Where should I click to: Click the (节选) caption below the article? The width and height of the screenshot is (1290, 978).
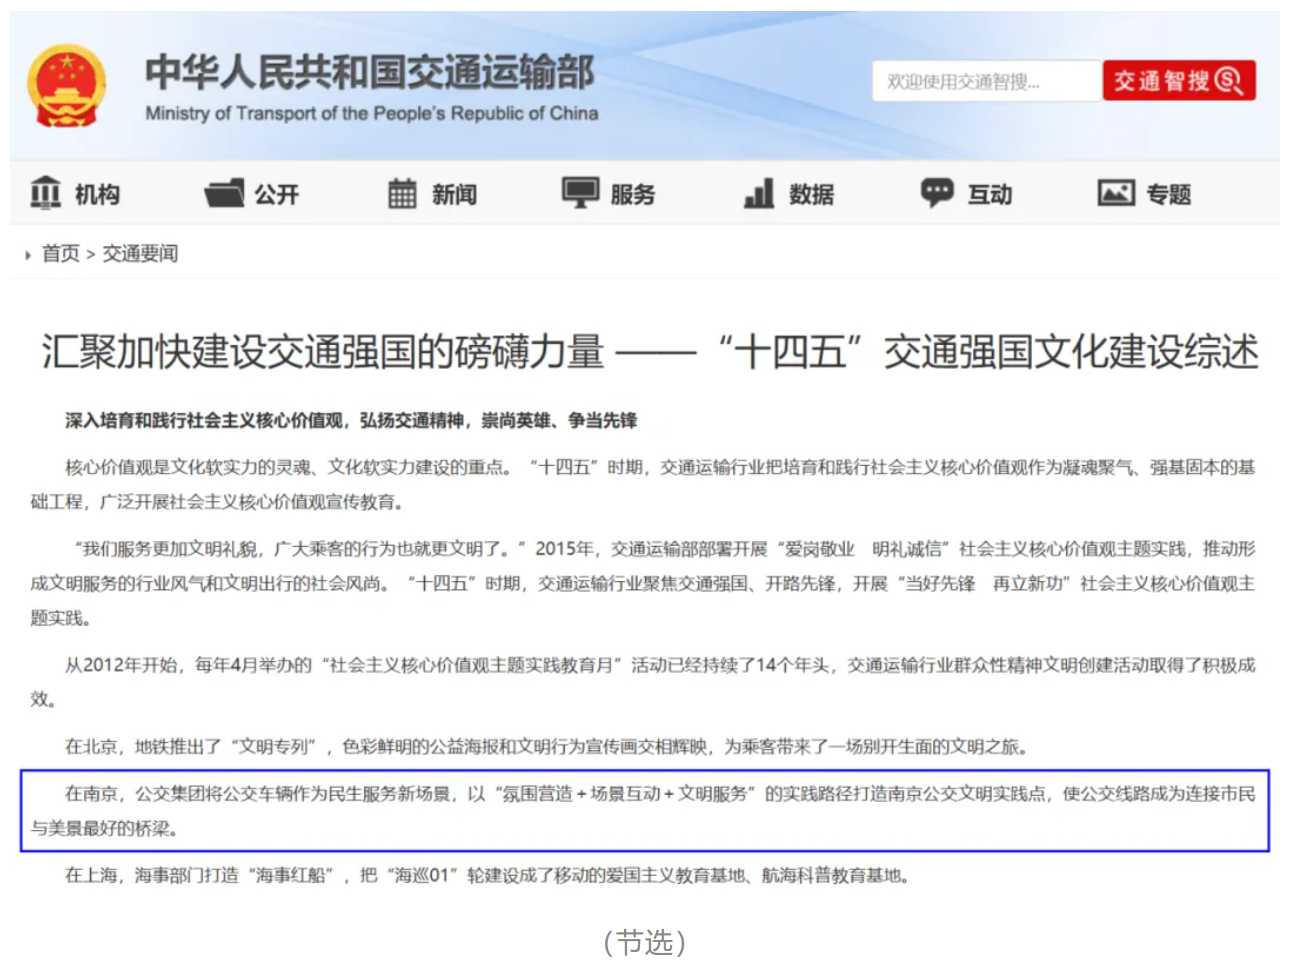click(x=645, y=942)
